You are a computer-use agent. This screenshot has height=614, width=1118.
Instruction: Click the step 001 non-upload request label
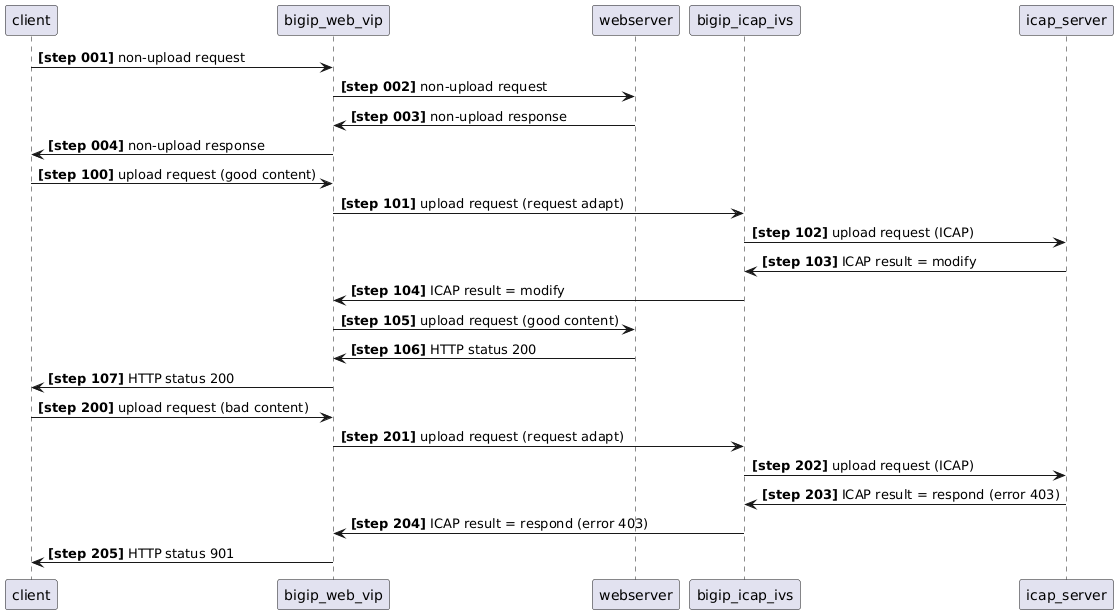pos(141,58)
